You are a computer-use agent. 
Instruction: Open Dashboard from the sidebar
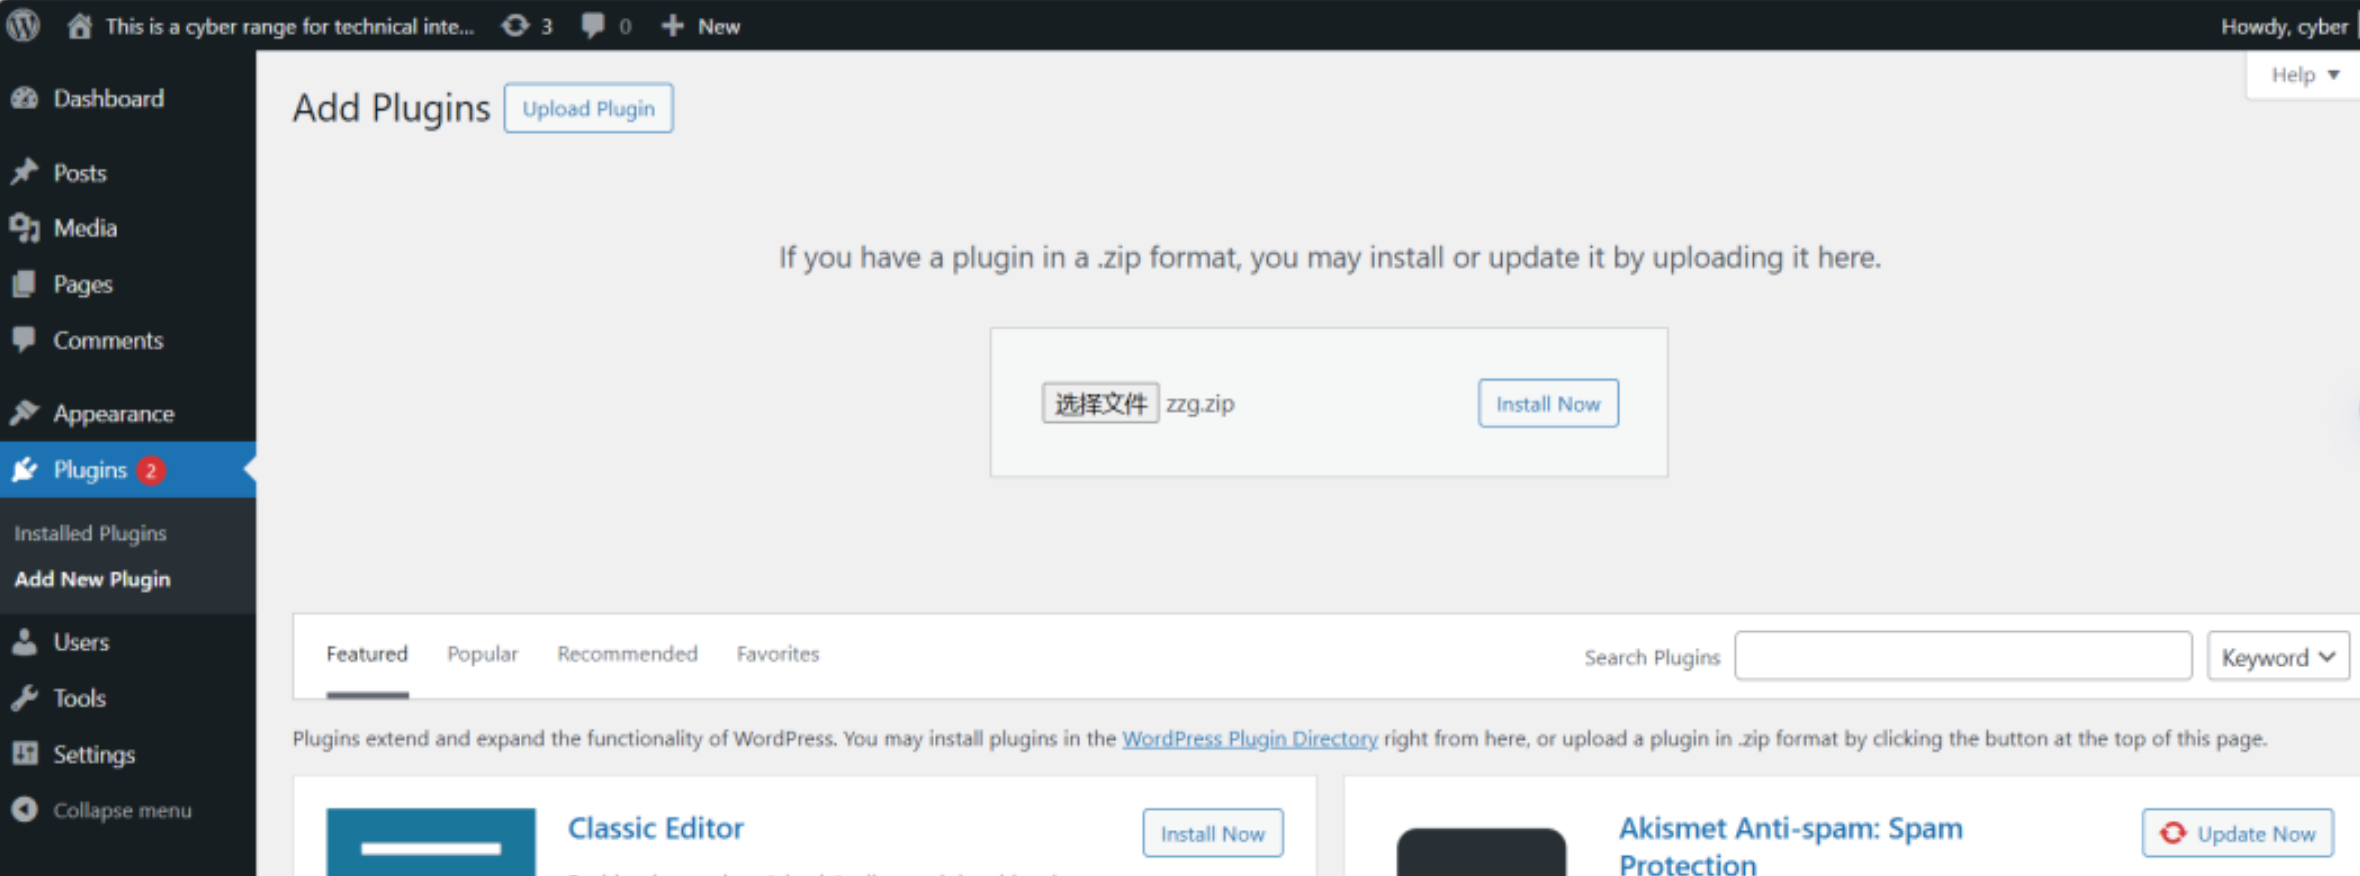click(x=108, y=98)
